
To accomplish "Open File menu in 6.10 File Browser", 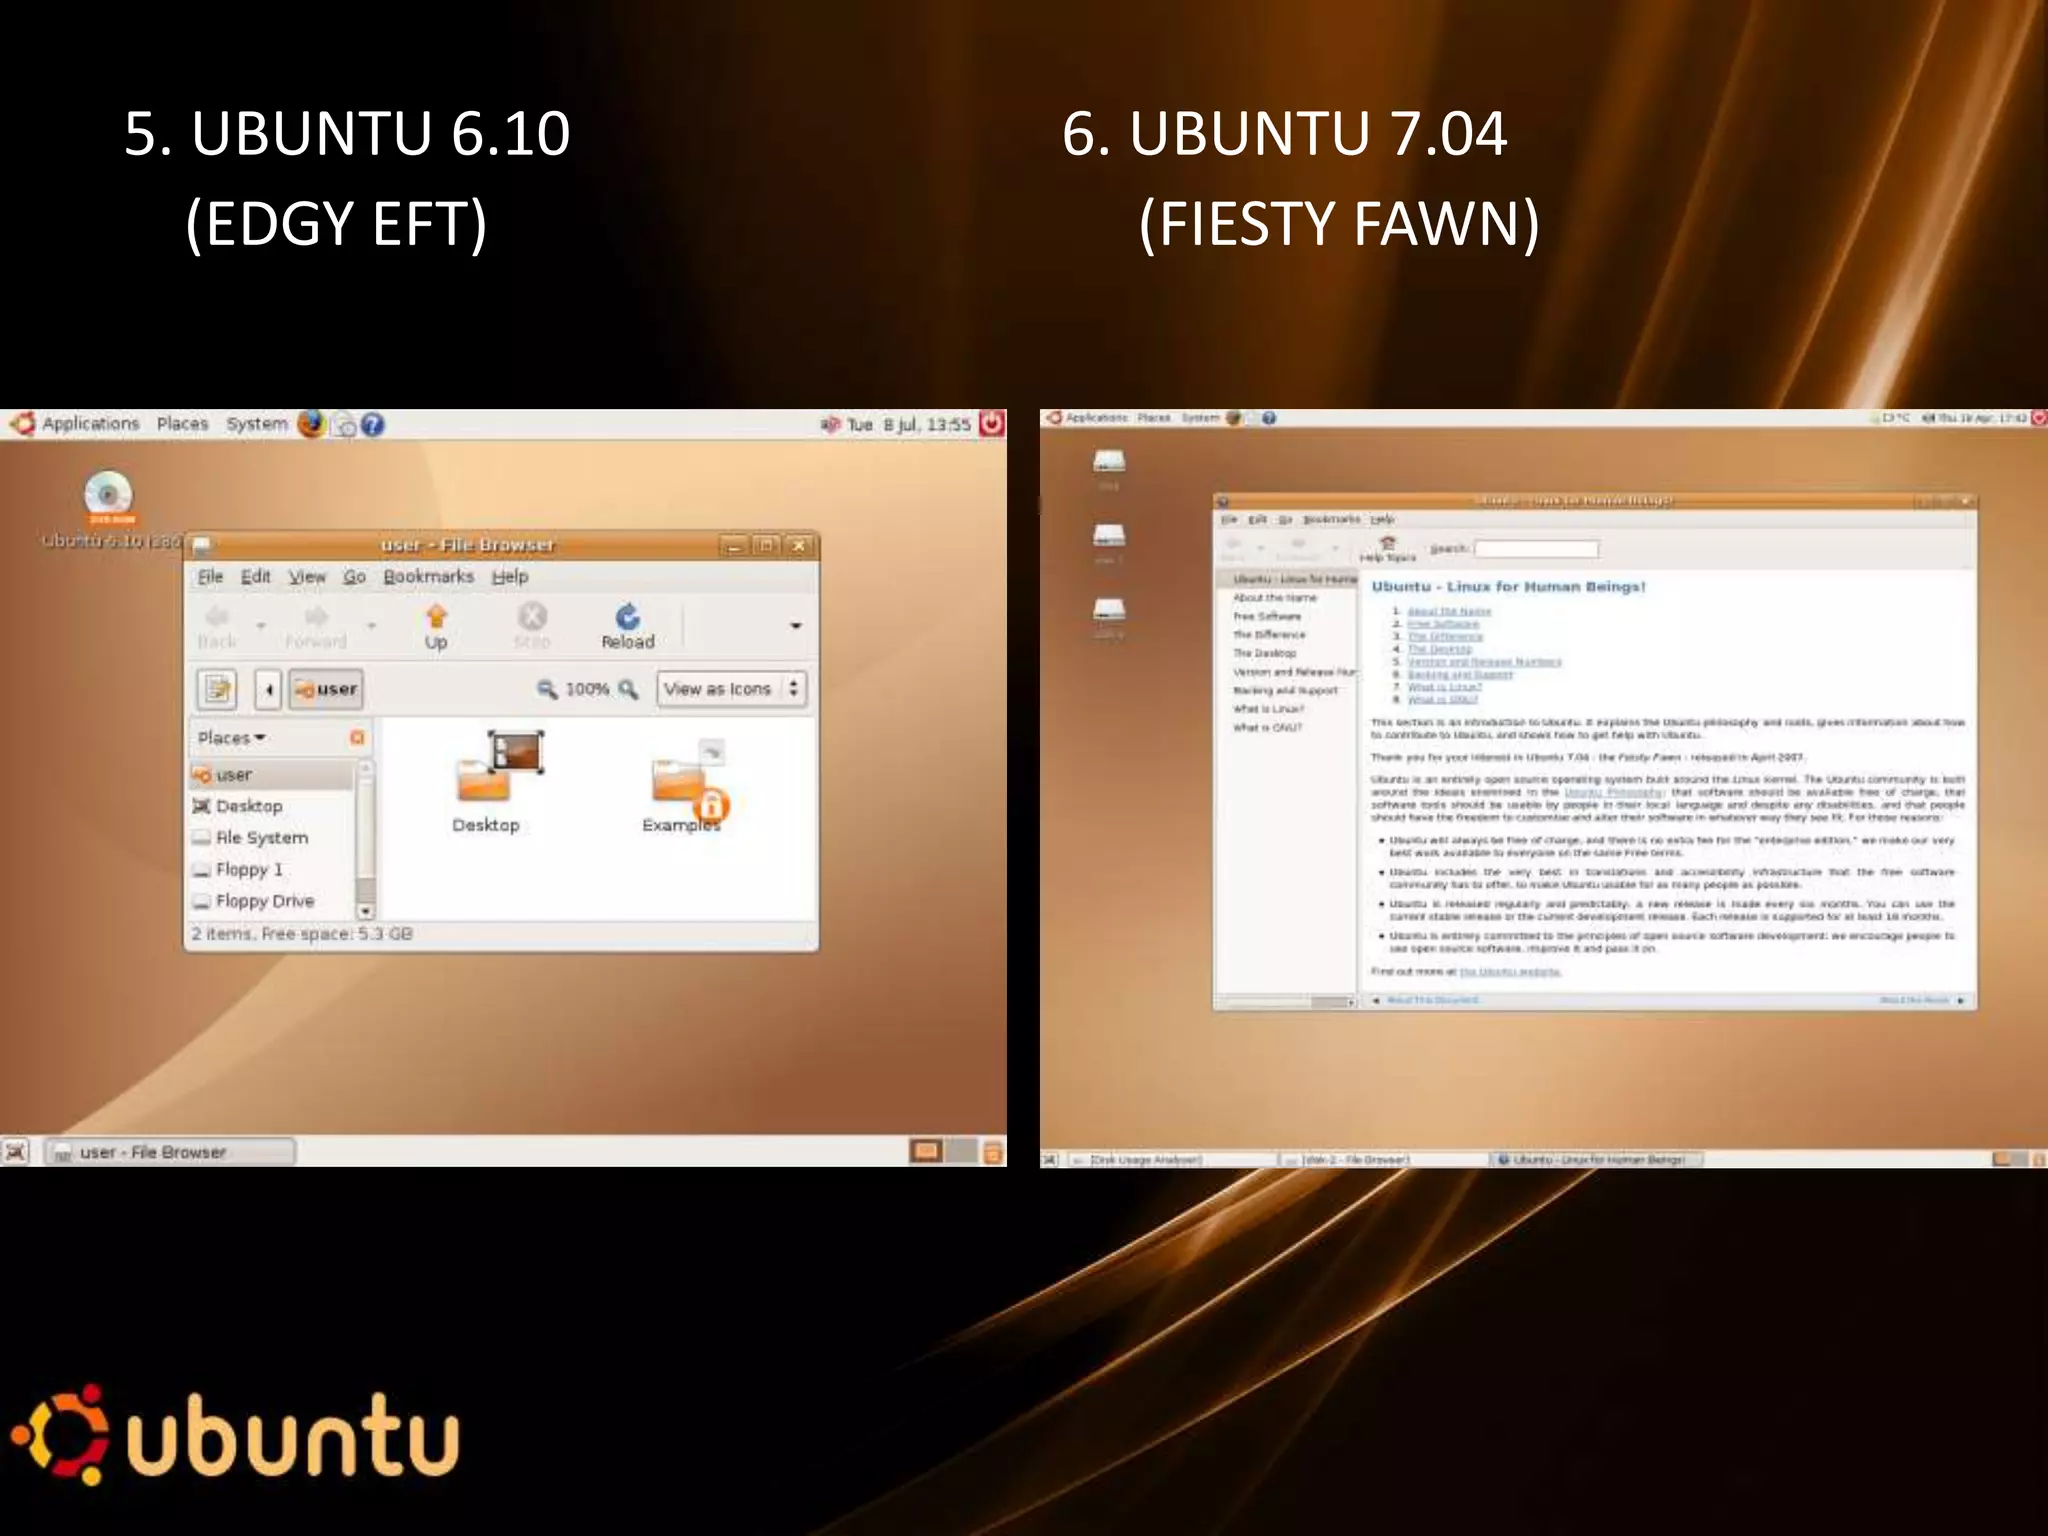I will point(210,577).
